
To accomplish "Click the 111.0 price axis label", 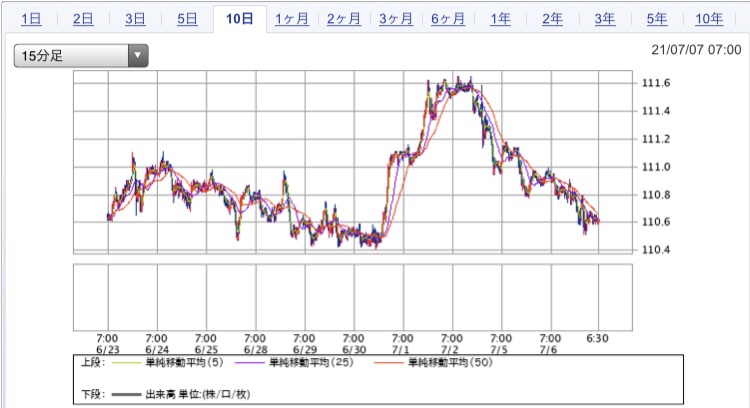I will point(656,167).
